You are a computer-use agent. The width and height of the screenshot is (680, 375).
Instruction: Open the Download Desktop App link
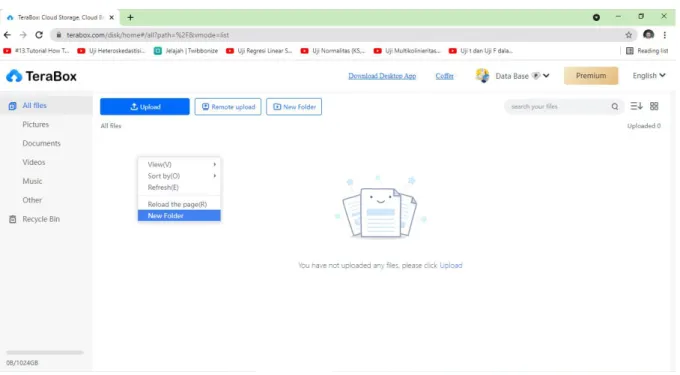coord(382,76)
